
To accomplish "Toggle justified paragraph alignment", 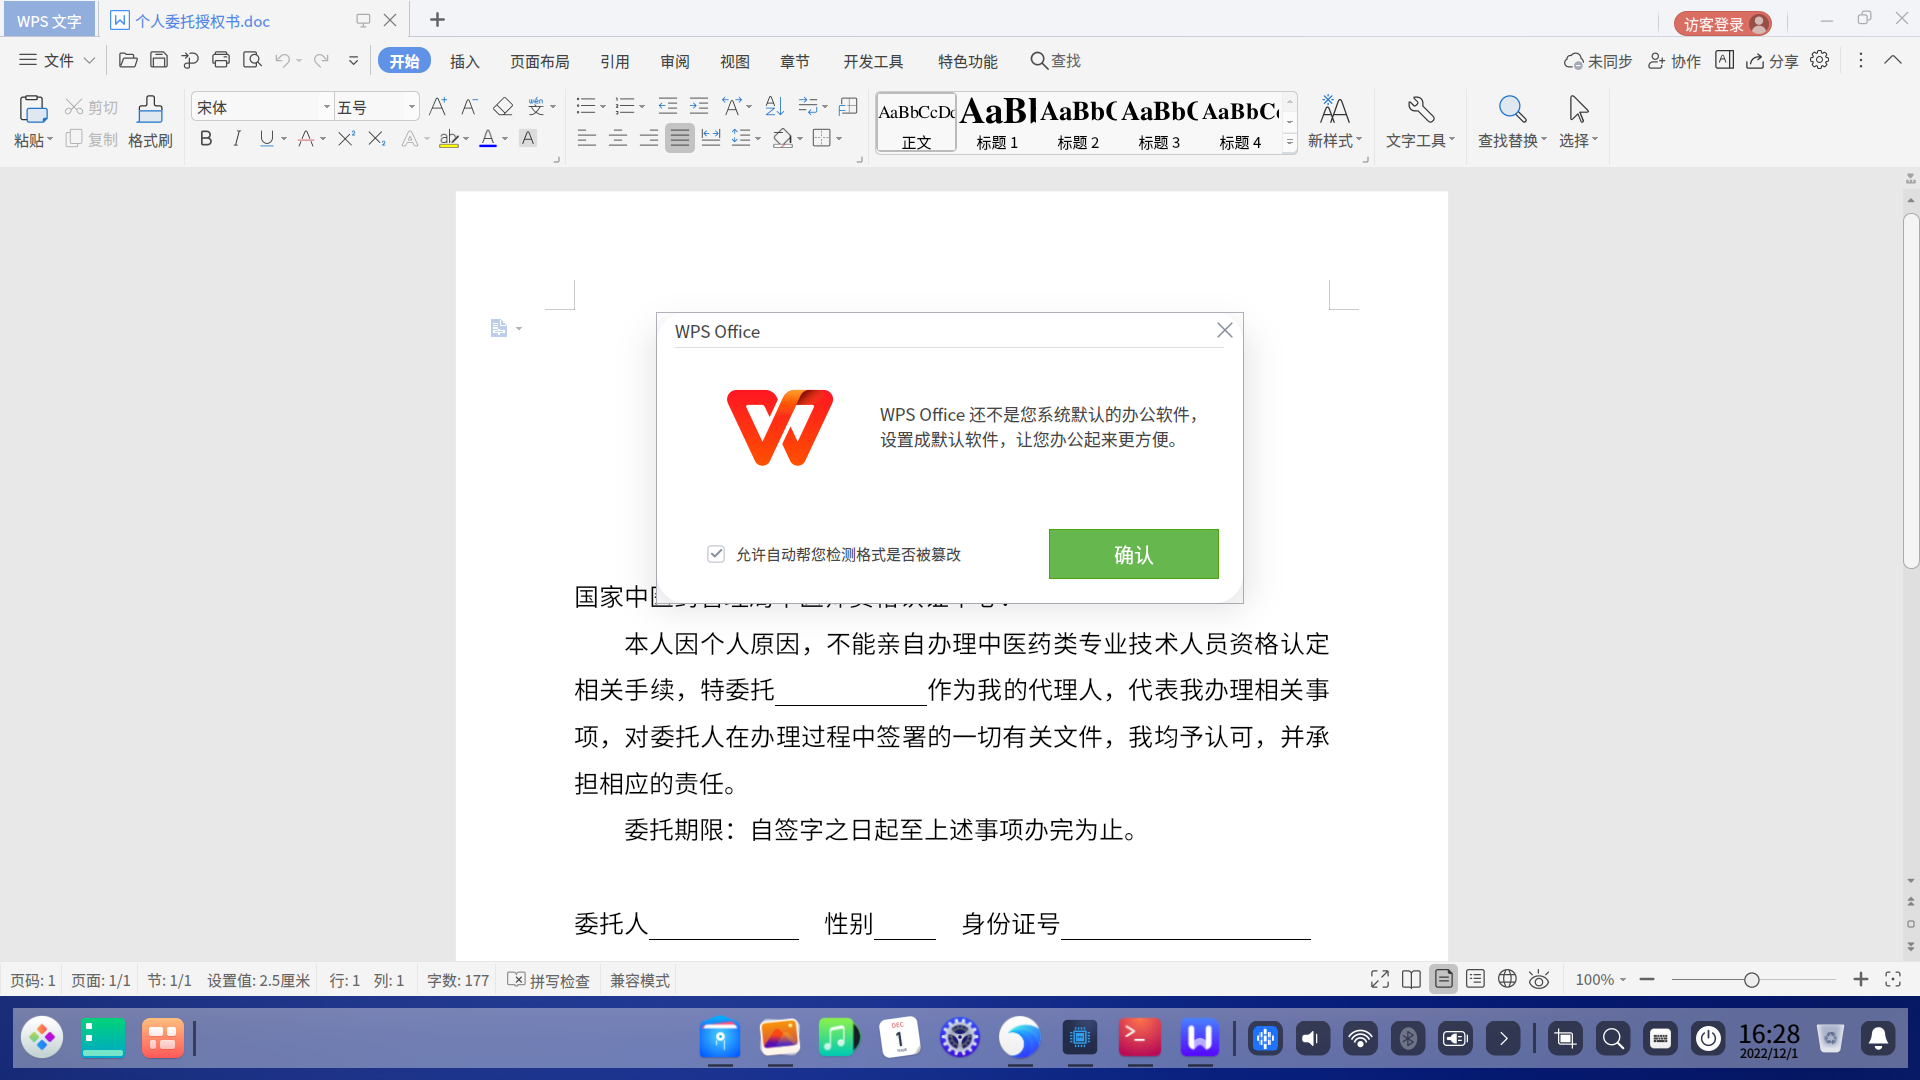I will 680,139.
